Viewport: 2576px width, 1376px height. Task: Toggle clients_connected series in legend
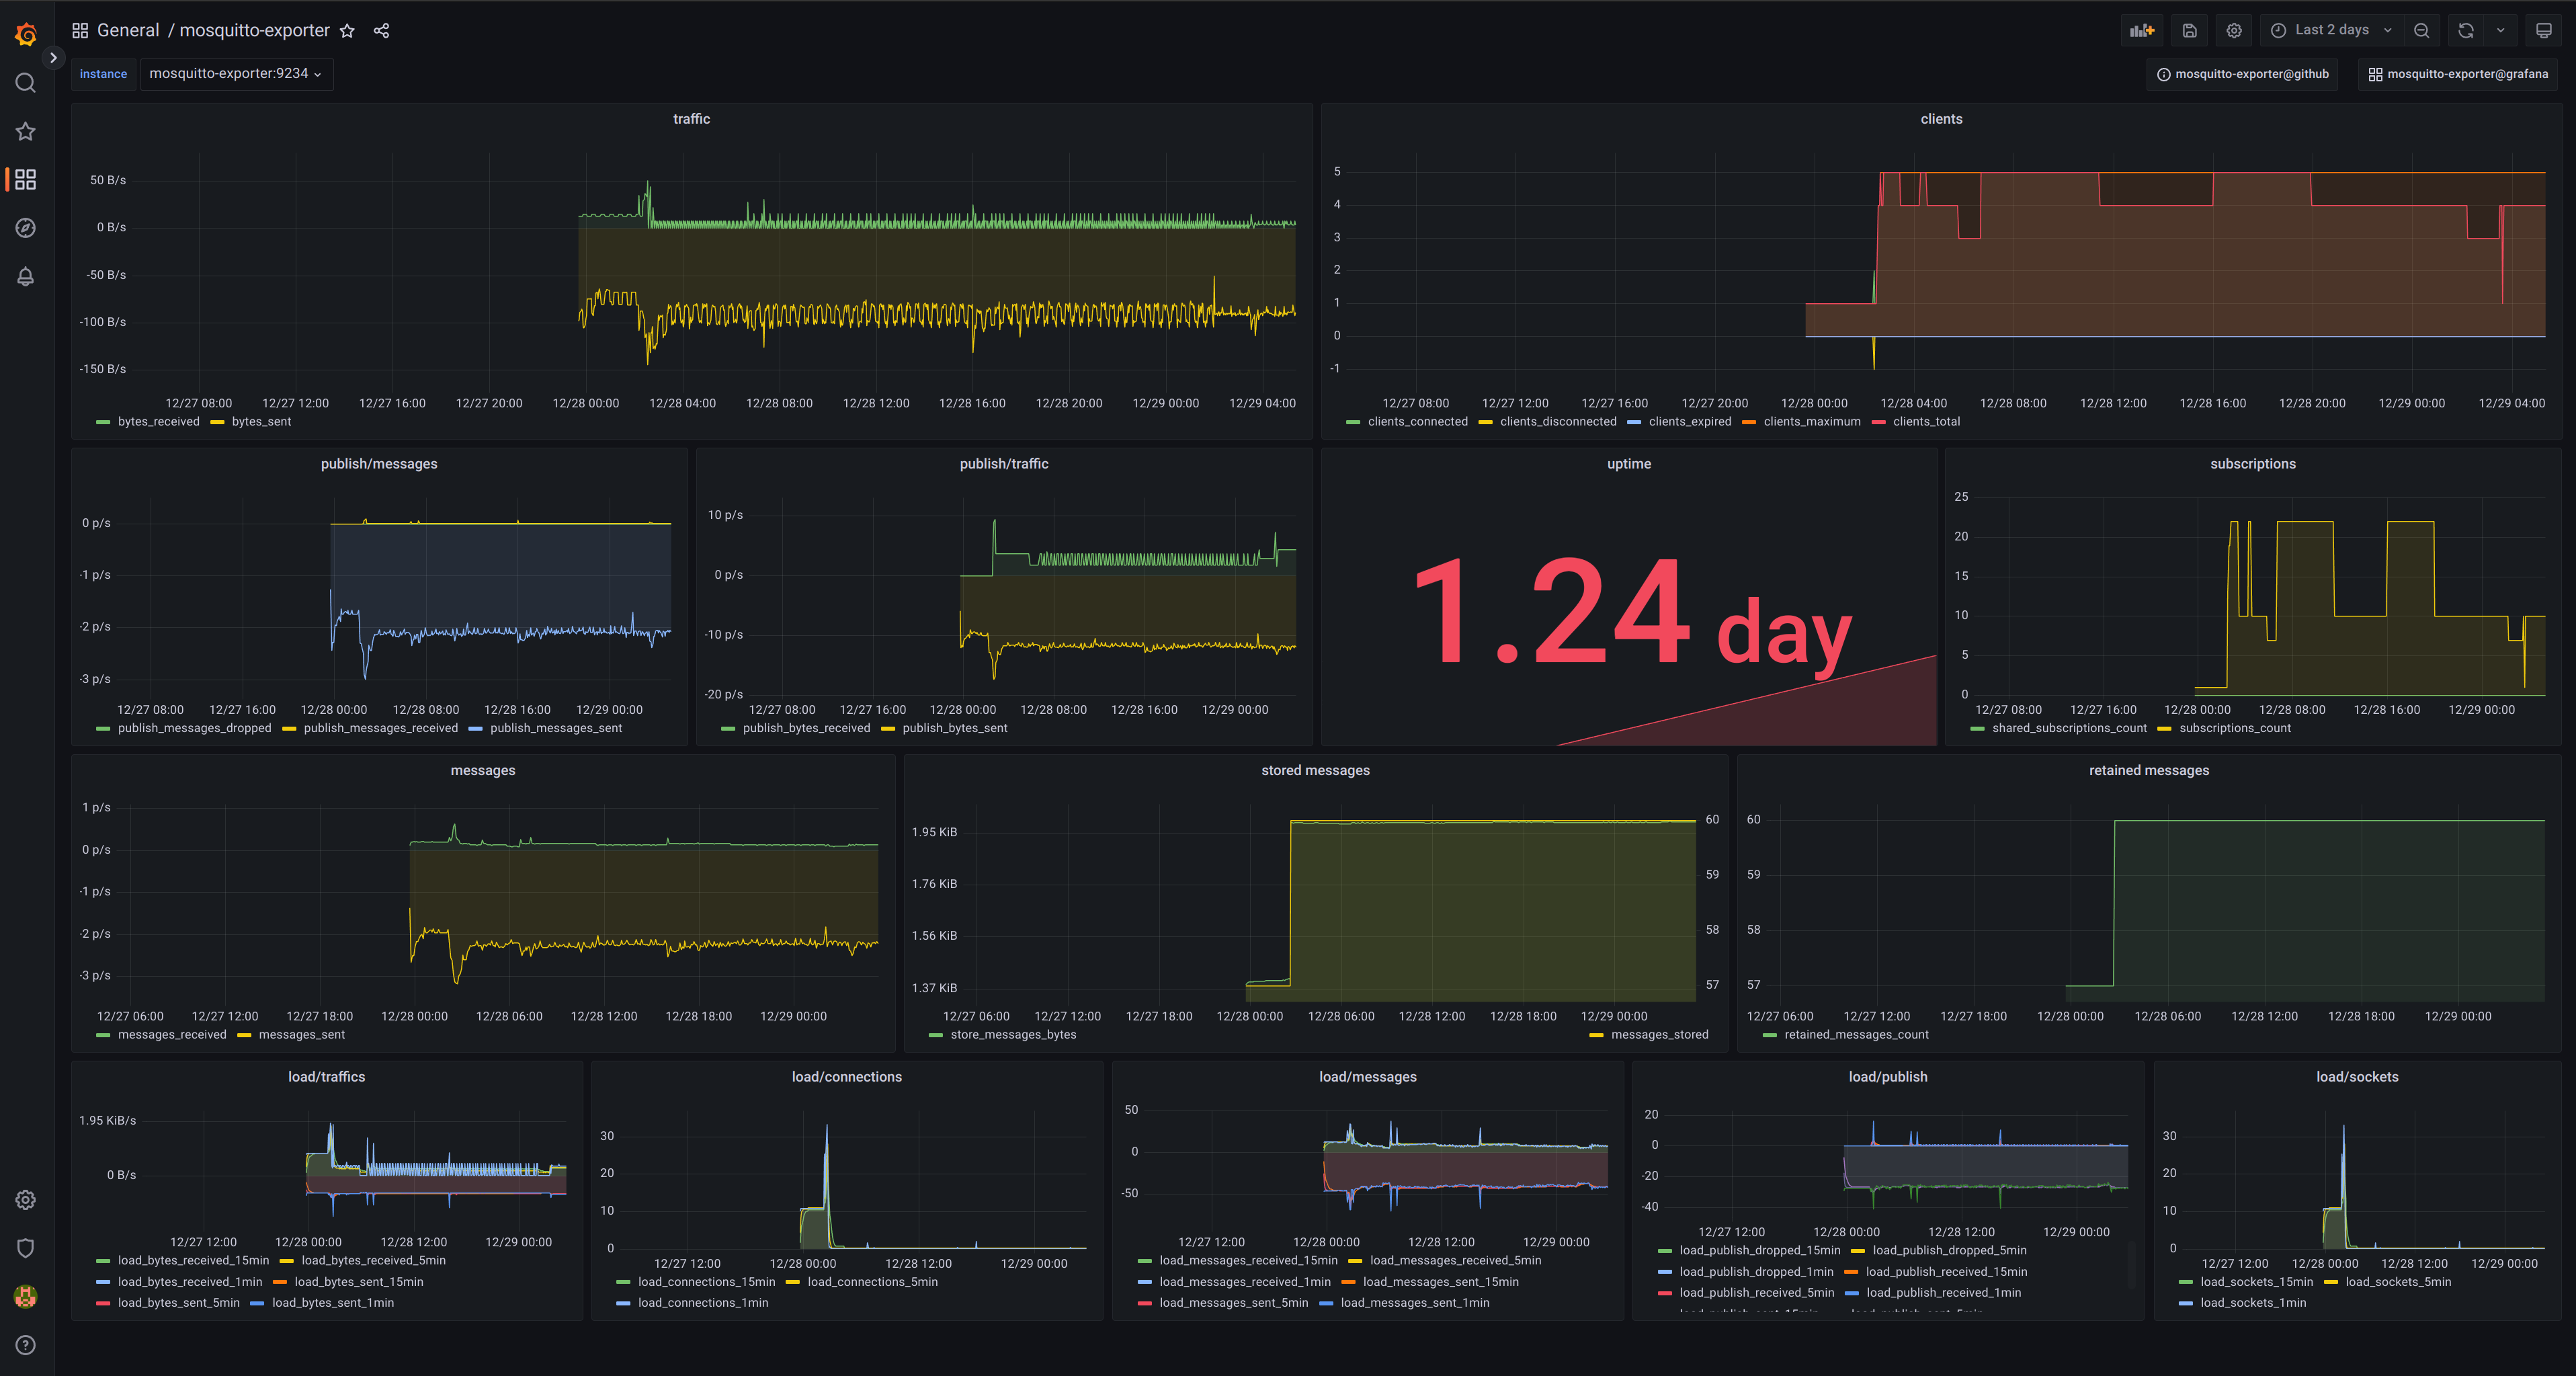click(x=1417, y=422)
